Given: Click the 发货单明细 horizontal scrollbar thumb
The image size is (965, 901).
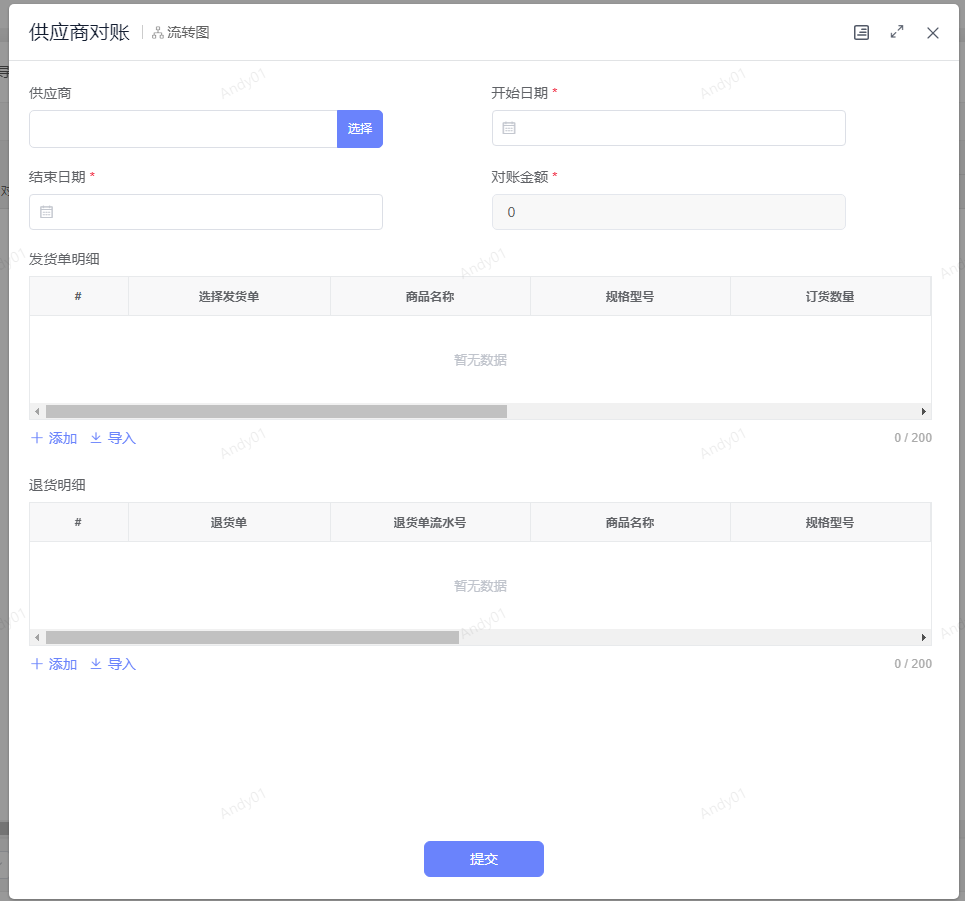Looking at the screenshot, I should pos(276,411).
